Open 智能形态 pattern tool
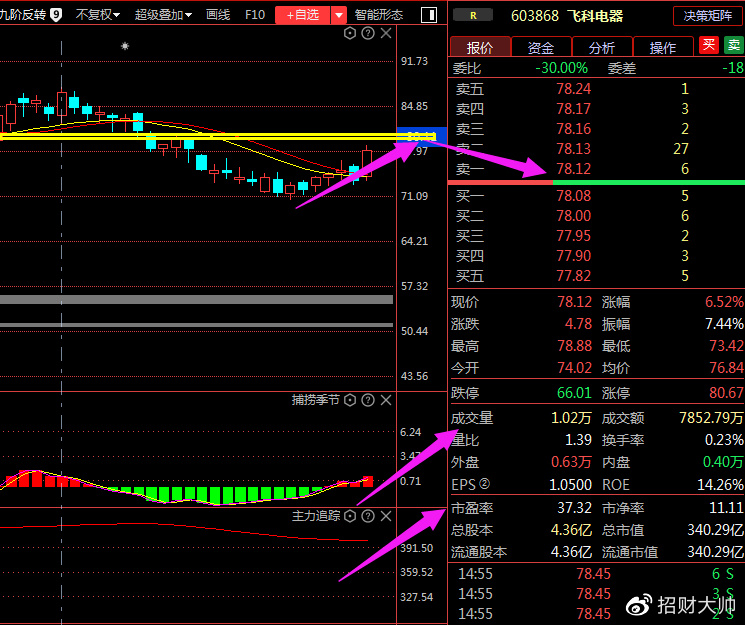The width and height of the screenshot is (745, 625). point(379,15)
